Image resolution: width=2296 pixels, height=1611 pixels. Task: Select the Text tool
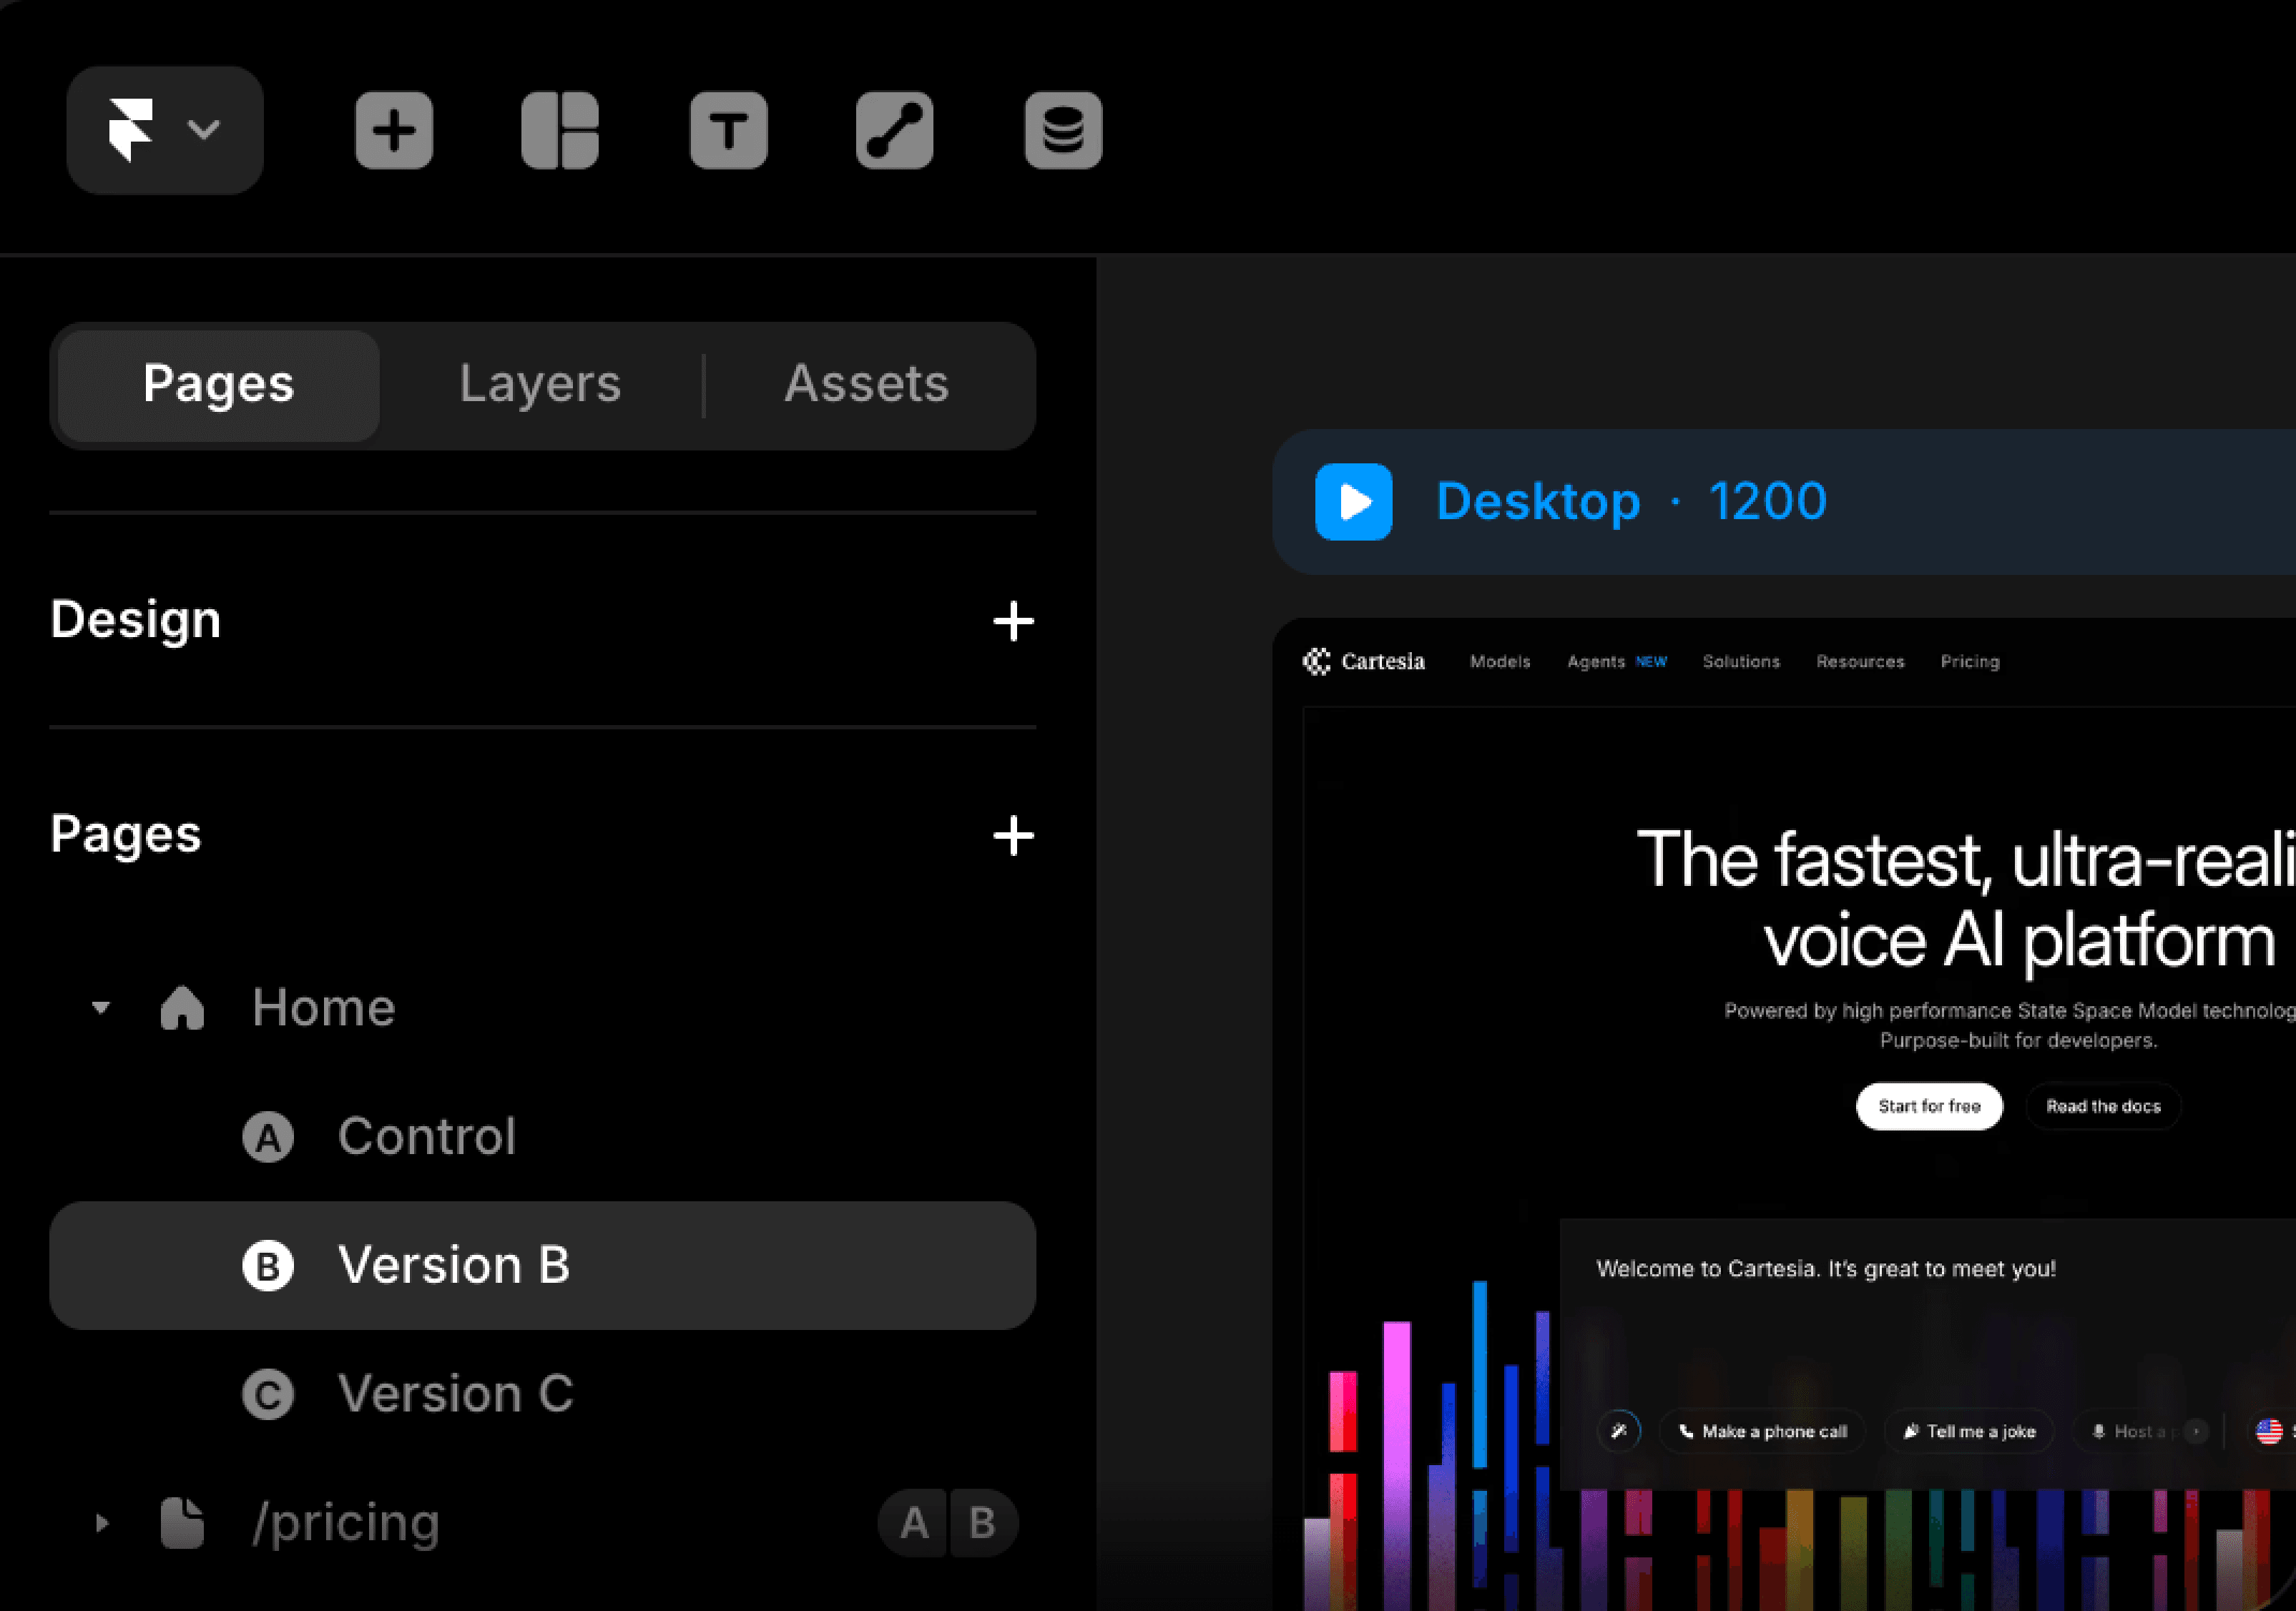click(728, 130)
